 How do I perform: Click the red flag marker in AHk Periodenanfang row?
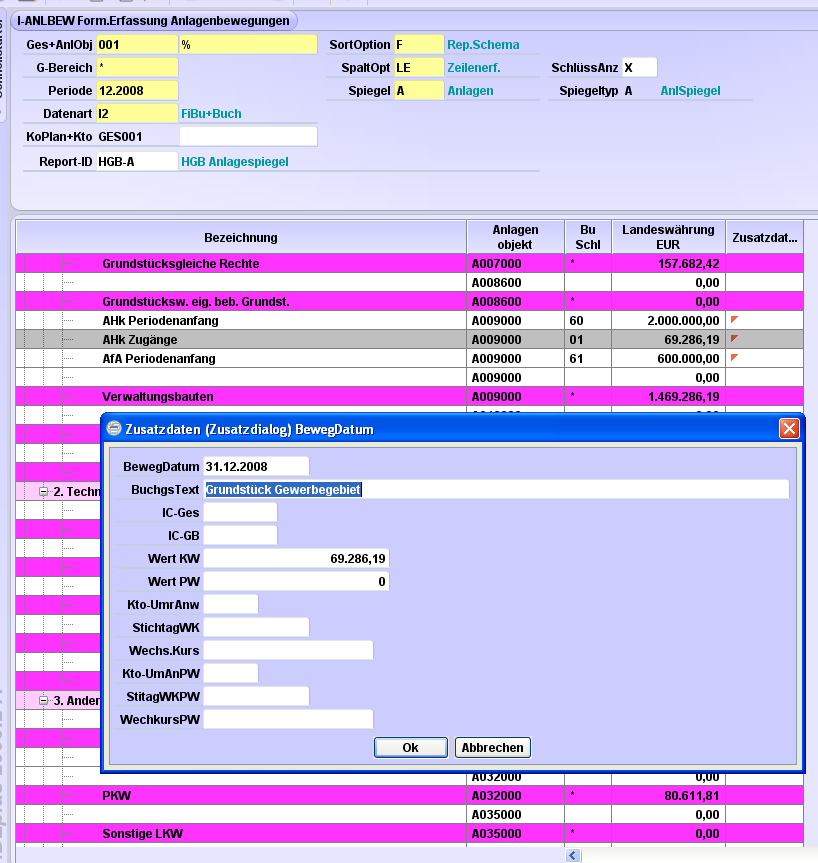click(734, 319)
